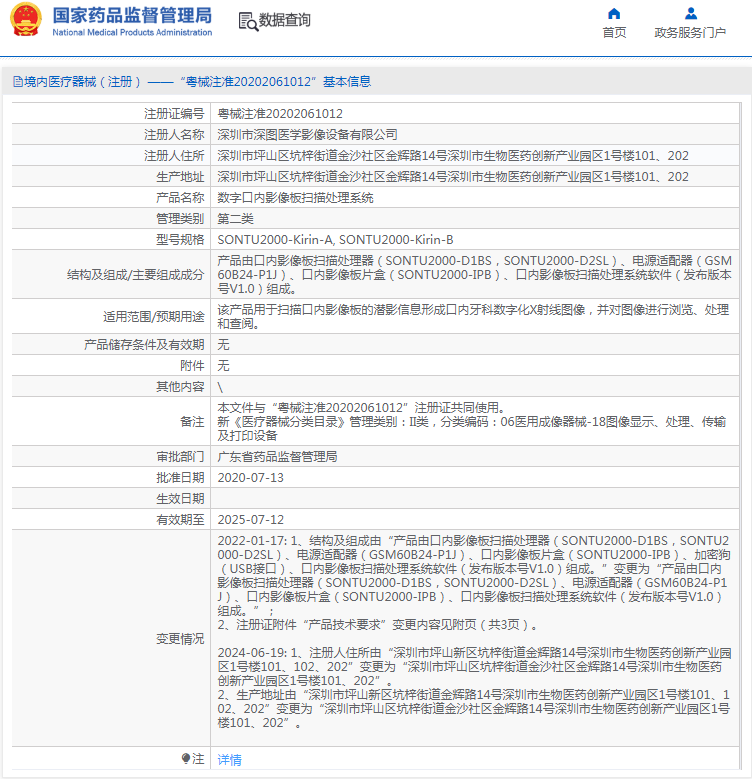Image resolution: width=752 pixels, height=779 pixels.
Task: Open the 详情 link
Action: (x=229, y=759)
